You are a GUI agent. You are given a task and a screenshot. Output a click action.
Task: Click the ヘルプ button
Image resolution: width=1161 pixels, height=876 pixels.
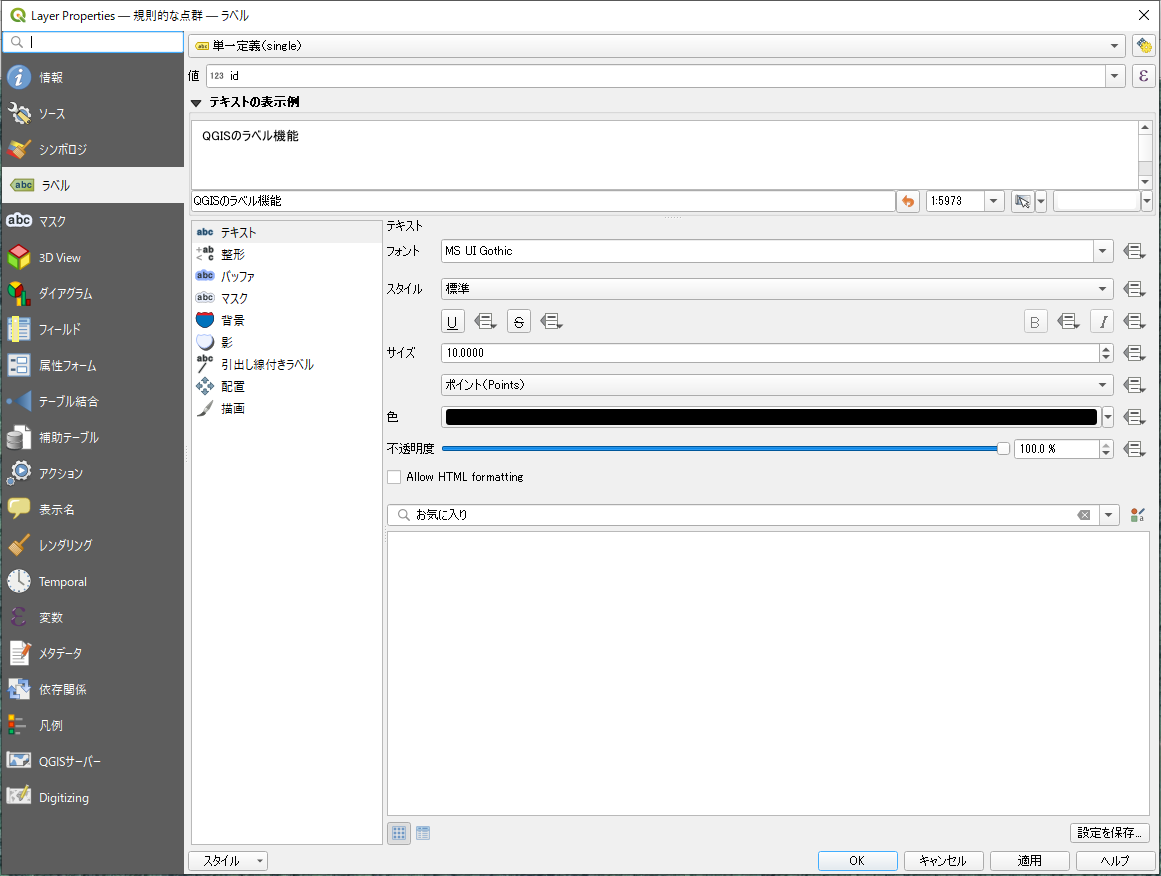pyautogui.click(x=1115, y=860)
